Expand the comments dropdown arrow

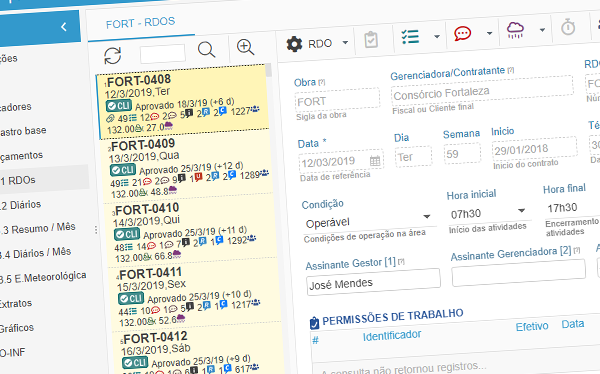pyautogui.click(x=489, y=33)
